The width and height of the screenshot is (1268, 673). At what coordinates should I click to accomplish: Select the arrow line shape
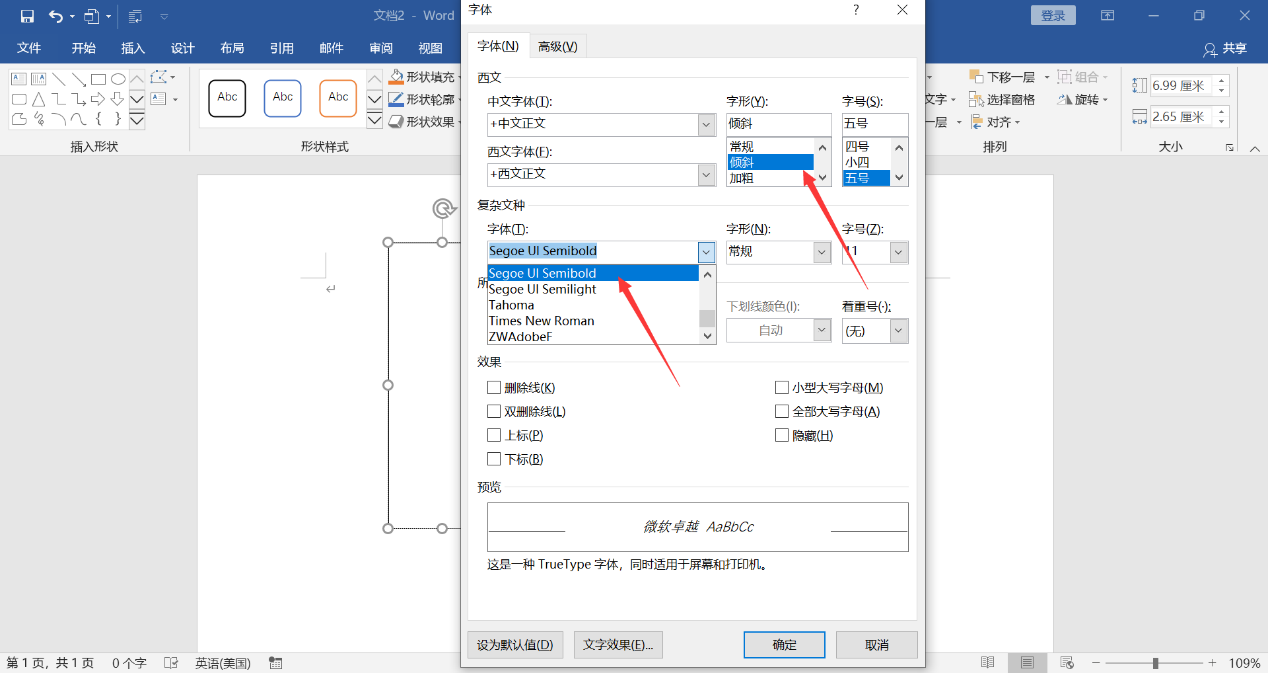click(79, 79)
